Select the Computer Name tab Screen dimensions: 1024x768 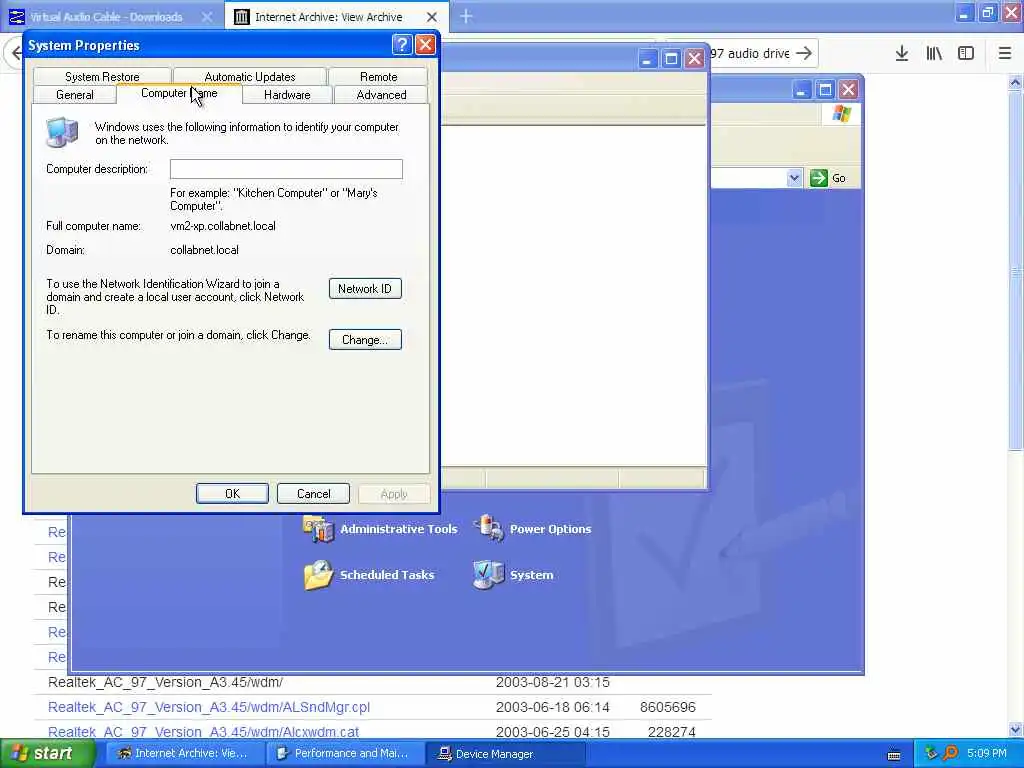tap(179, 93)
